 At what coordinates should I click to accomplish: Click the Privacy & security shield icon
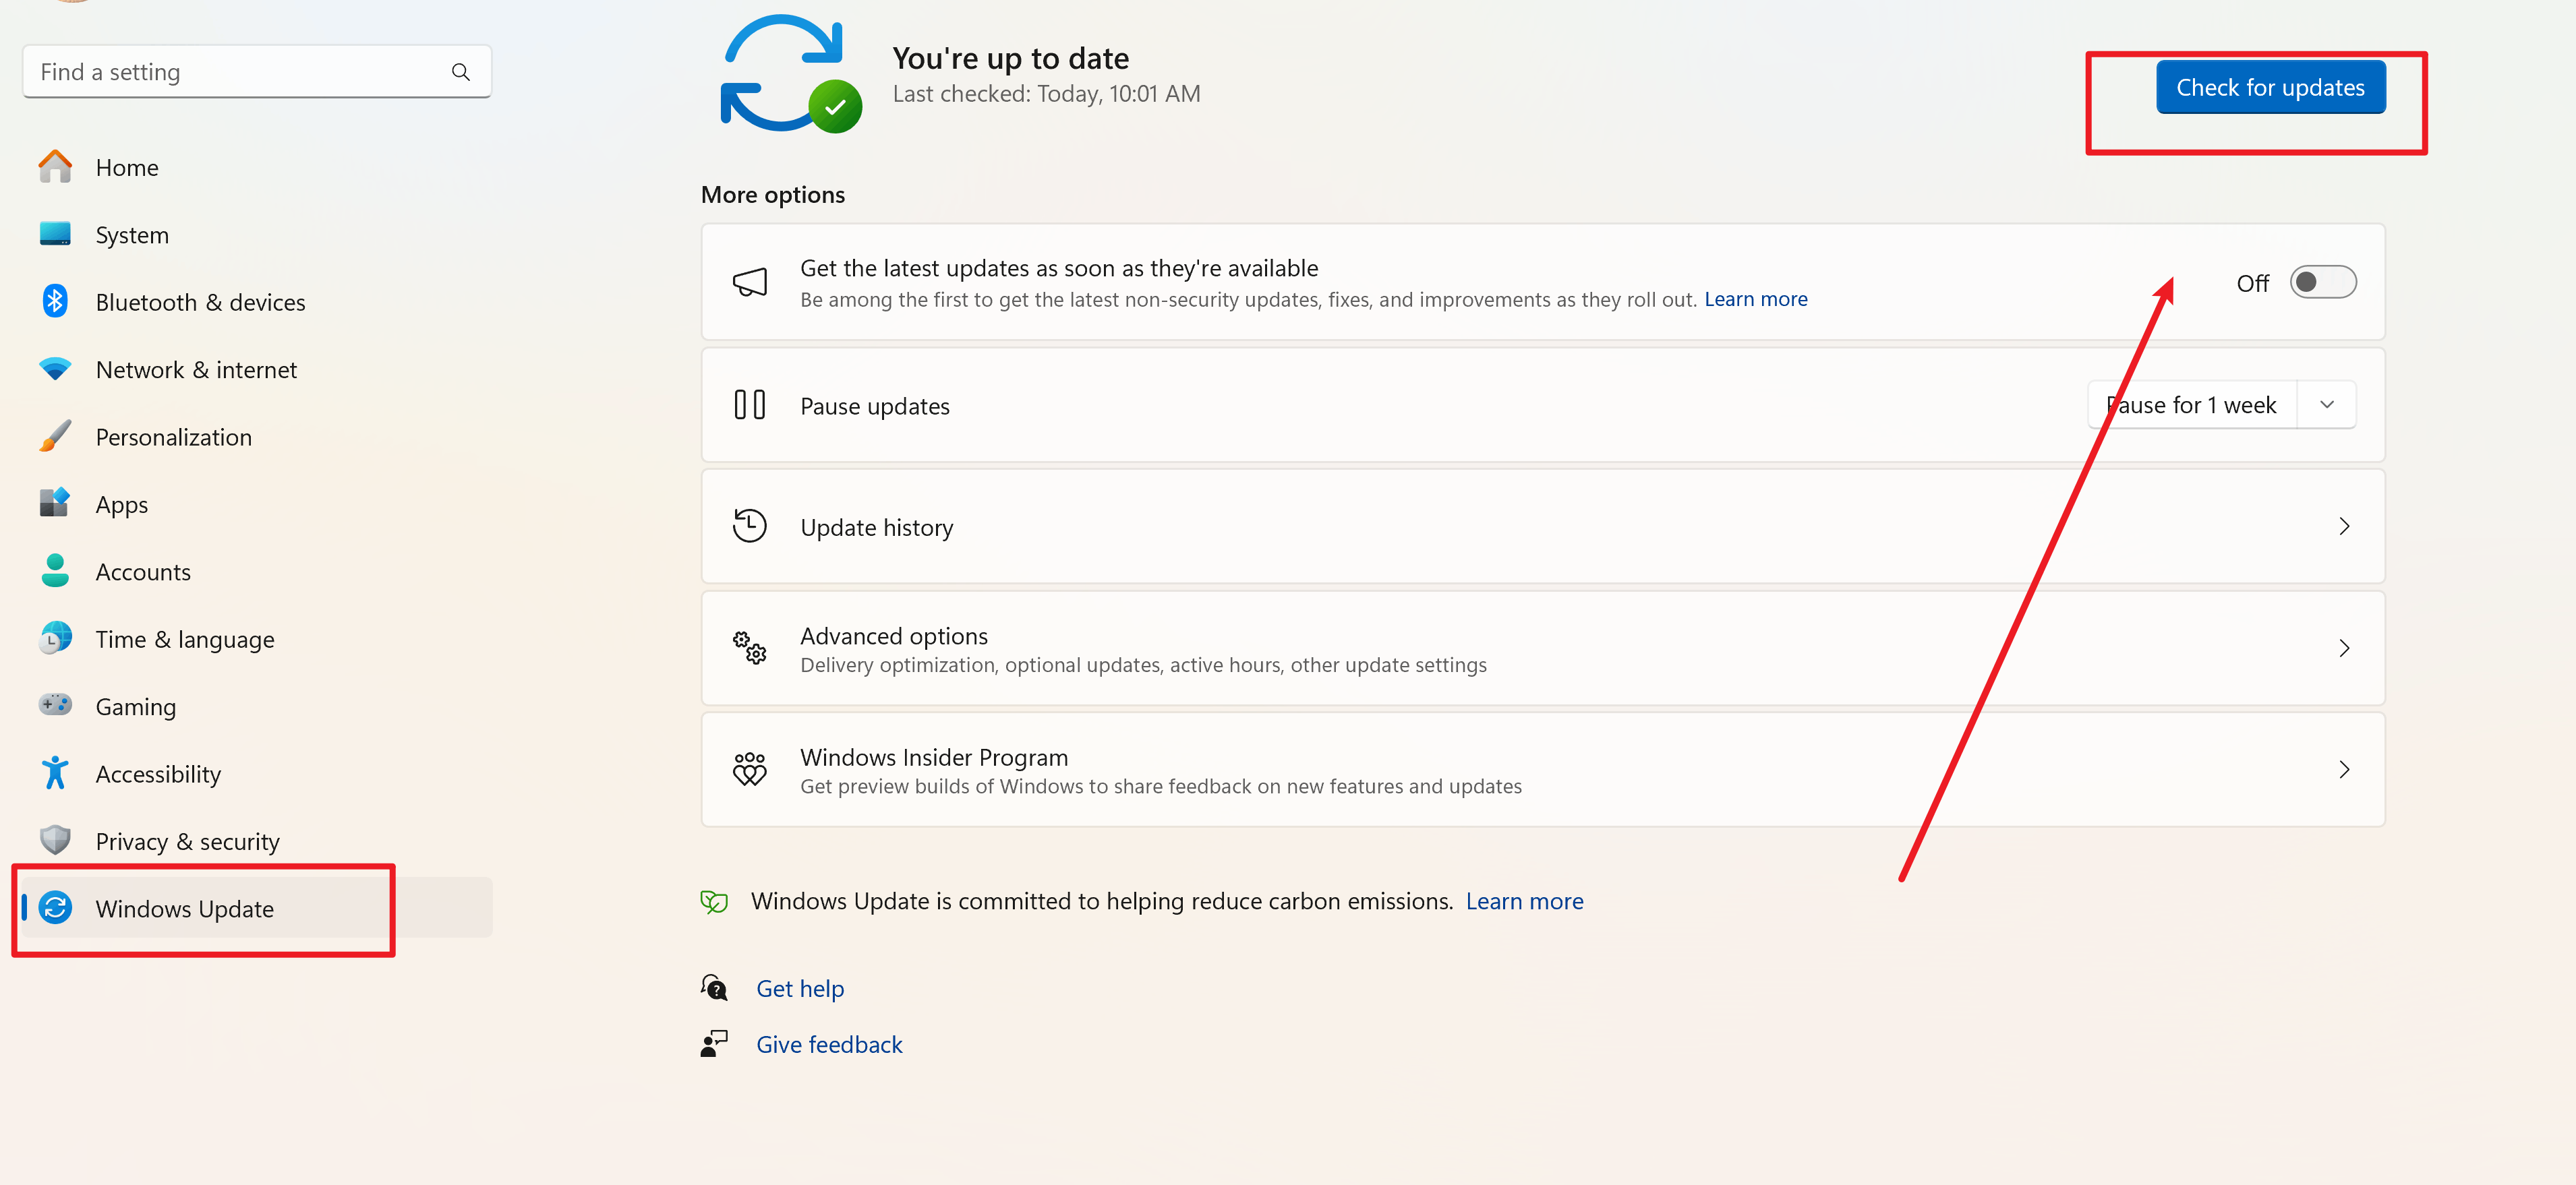tap(55, 840)
